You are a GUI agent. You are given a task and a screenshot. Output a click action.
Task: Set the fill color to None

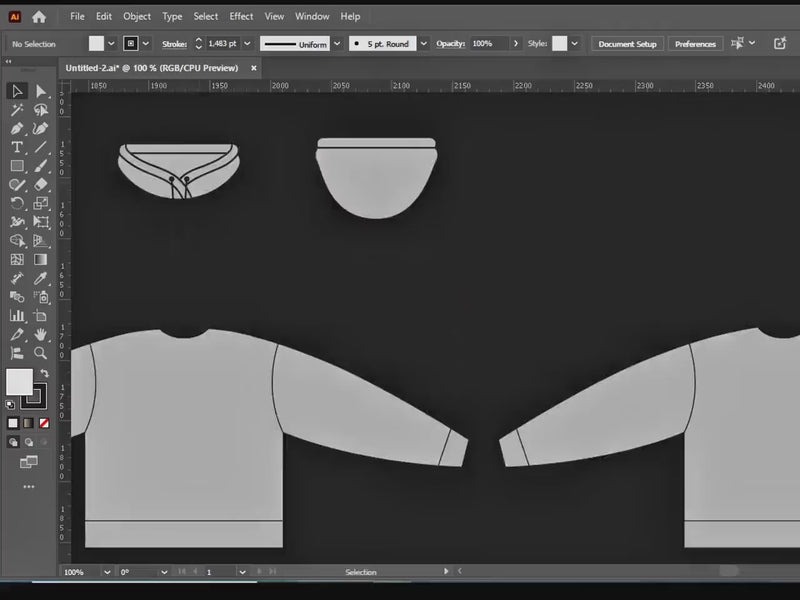point(44,423)
